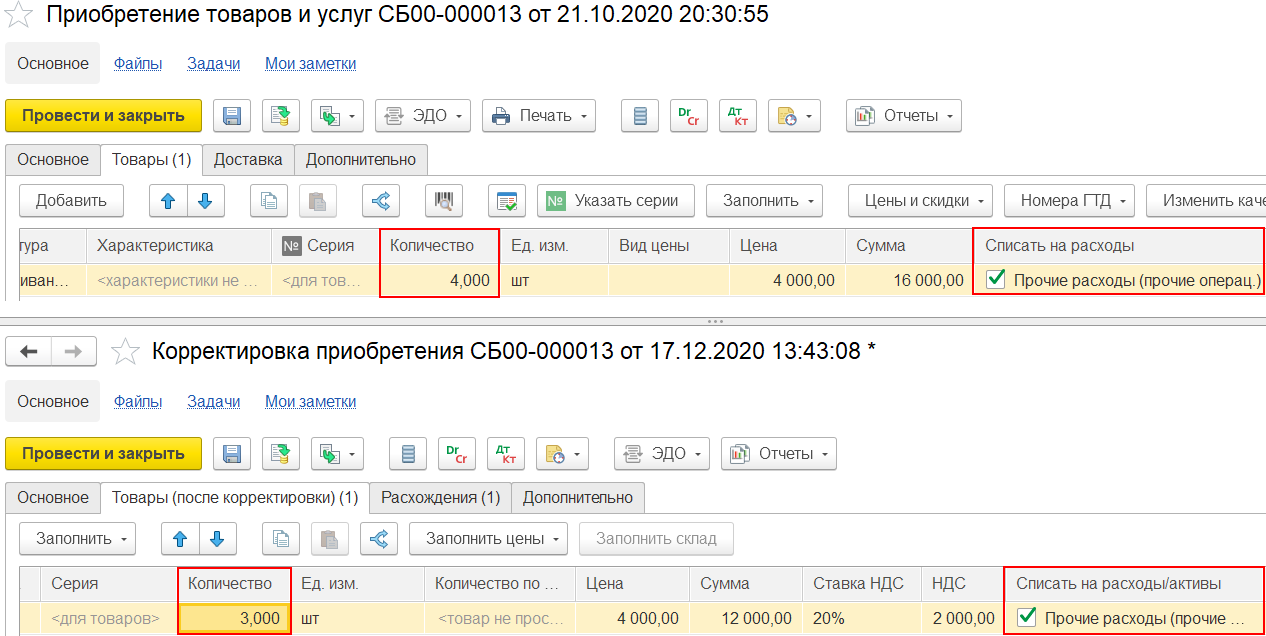Click the barcode search icon in Товары tab
This screenshot has width=1266, height=636.
click(443, 200)
